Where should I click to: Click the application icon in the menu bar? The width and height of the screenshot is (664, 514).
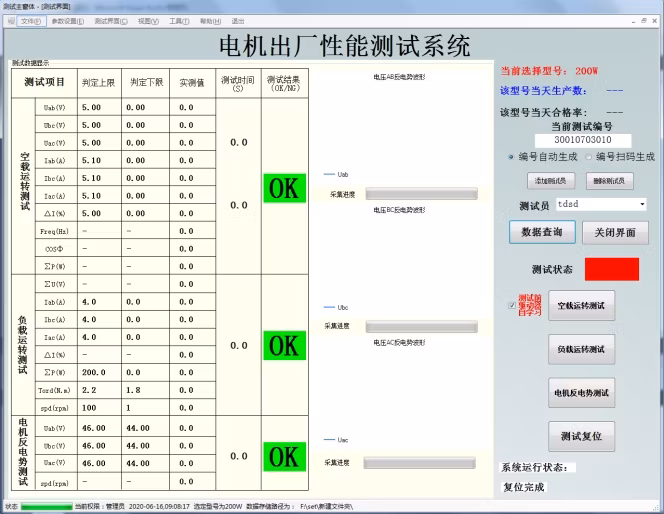(9, 20)
